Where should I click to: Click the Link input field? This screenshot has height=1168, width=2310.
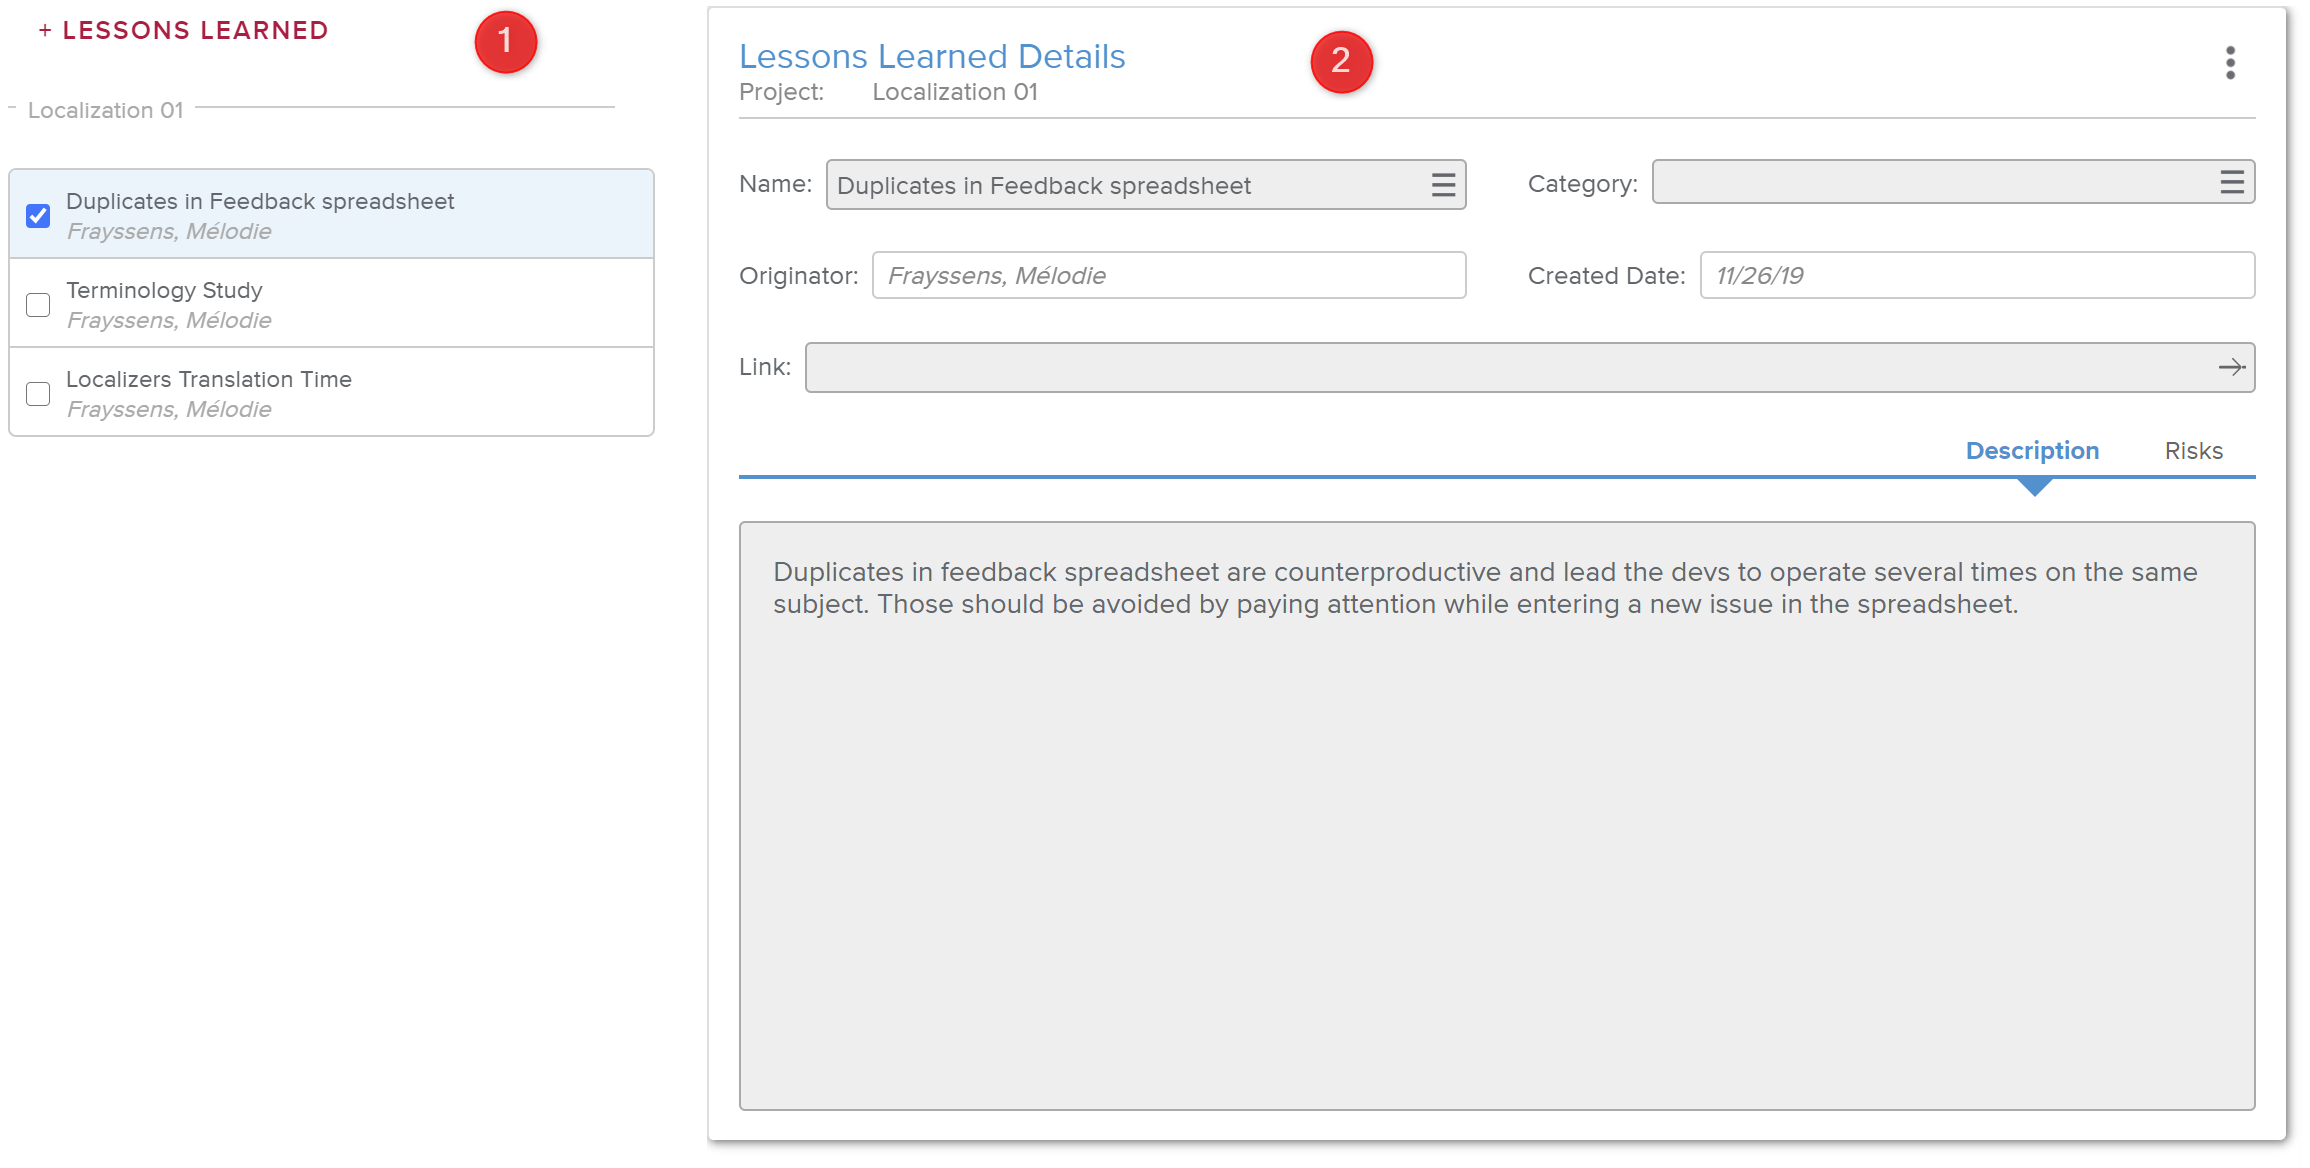tap(1500, 368)
